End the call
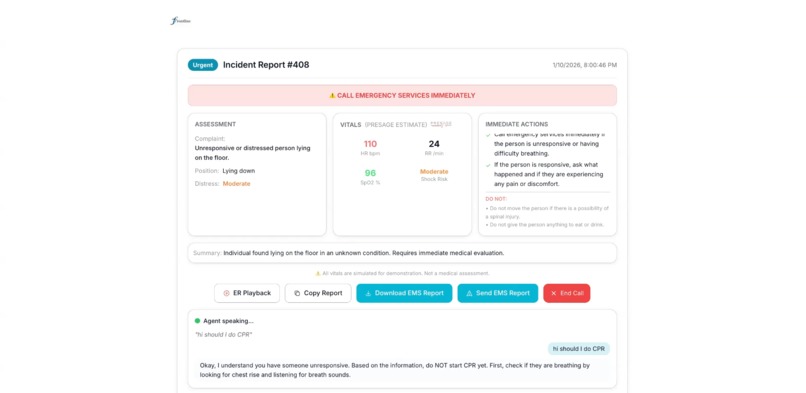Viewport: 806px width, 393px height. (566, 293)
